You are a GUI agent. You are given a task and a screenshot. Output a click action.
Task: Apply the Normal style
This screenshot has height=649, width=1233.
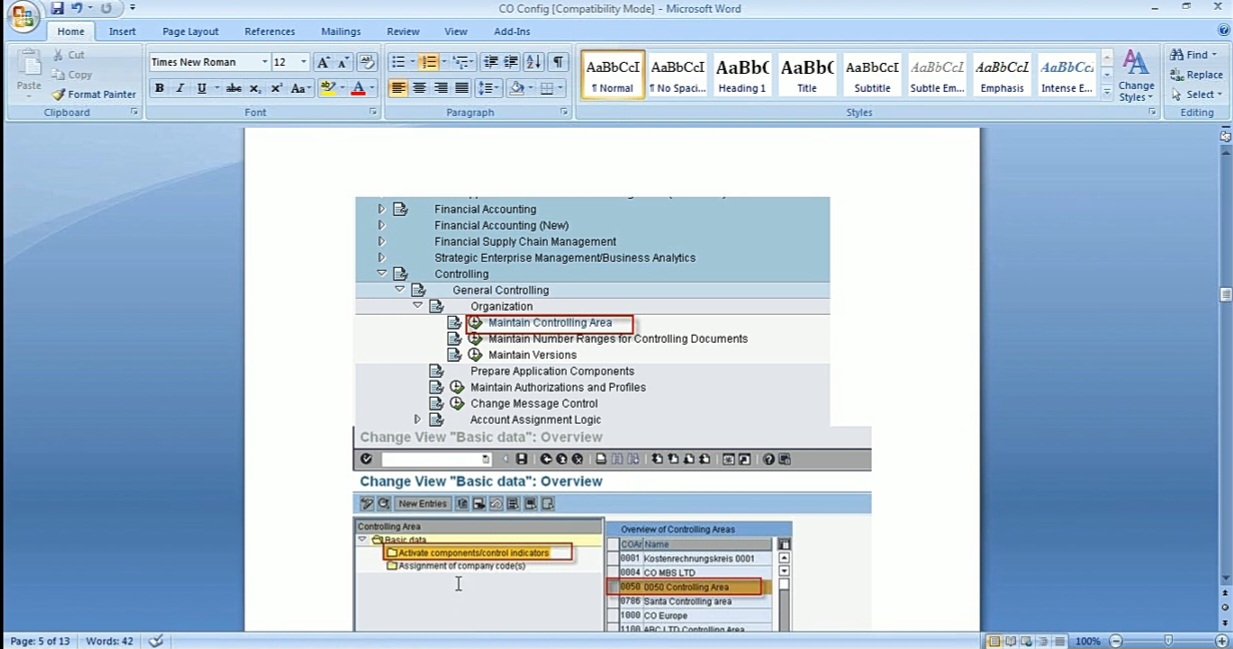click(612, 75)
